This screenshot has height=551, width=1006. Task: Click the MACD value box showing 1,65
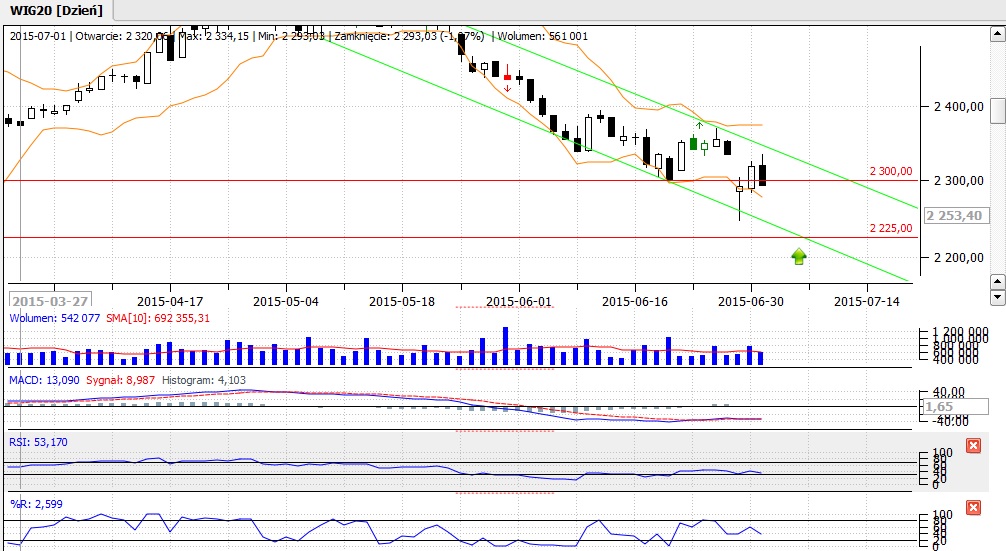937,407
